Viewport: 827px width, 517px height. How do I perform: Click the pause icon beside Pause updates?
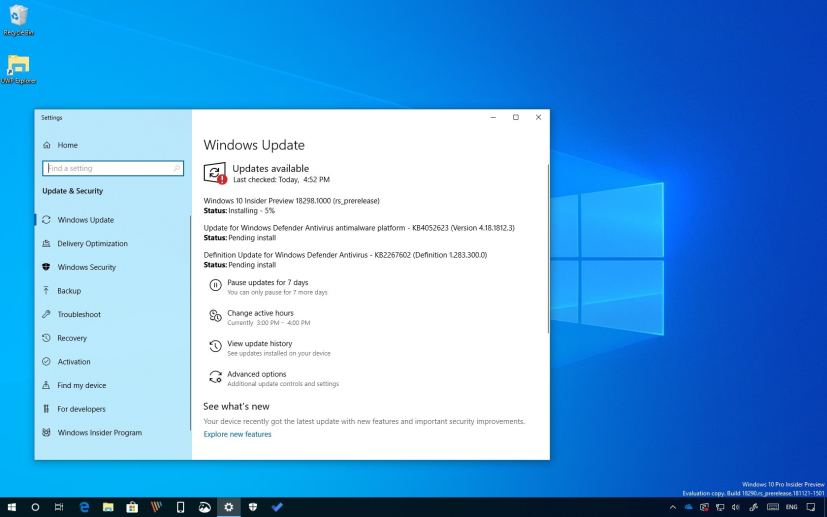(x=215, y=285)
